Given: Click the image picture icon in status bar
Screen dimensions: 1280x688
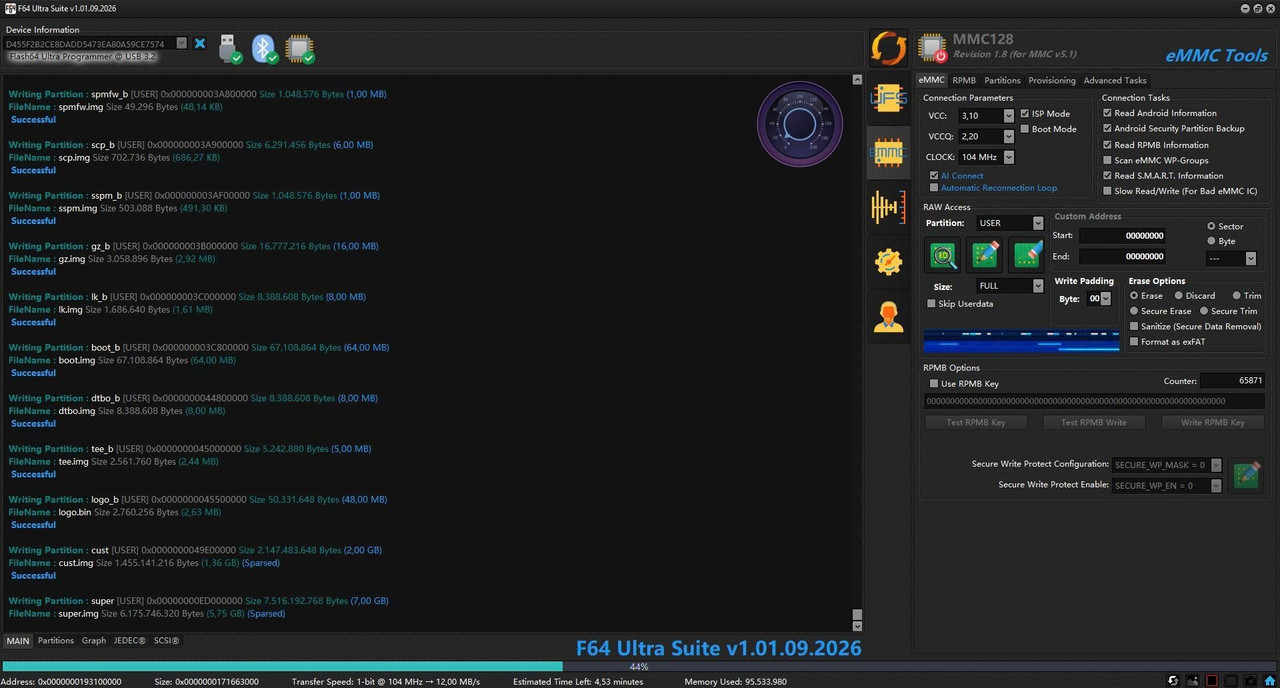Looking at the screenshot, I should [1192, 681].
